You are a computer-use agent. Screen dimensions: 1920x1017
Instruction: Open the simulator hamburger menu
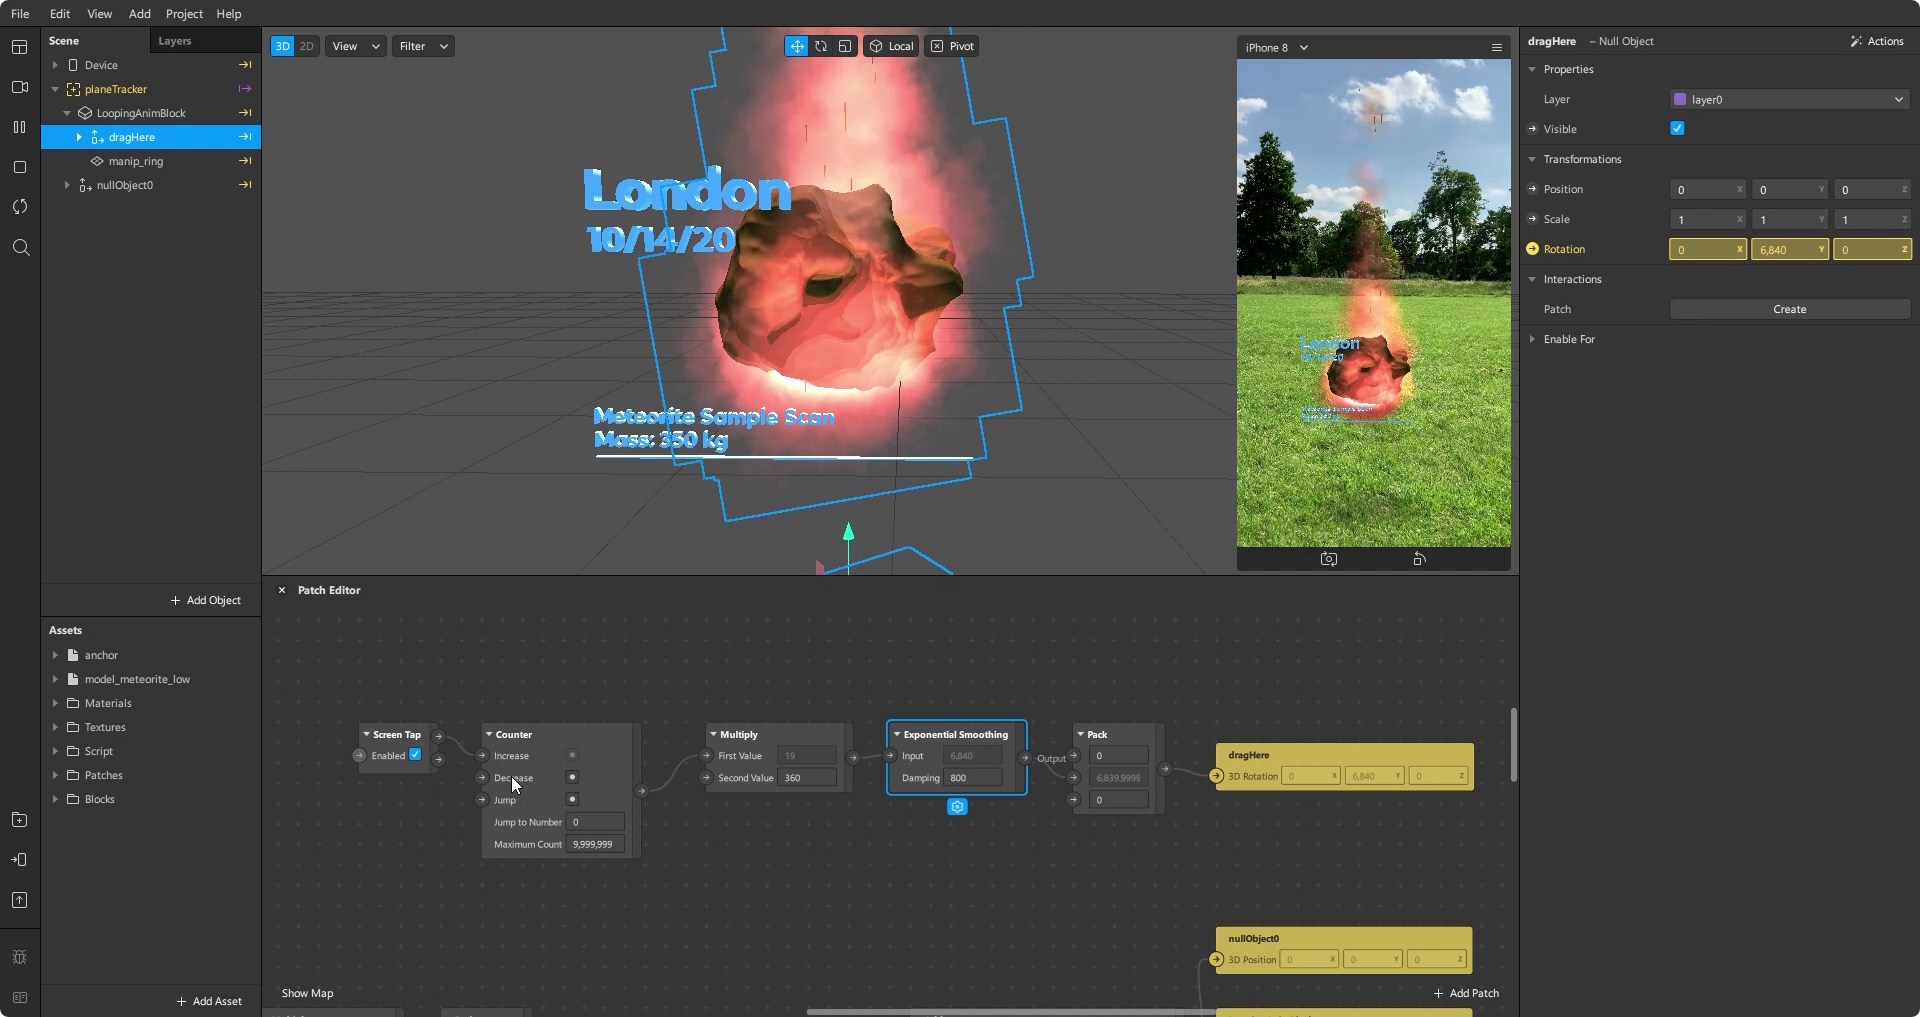(1496, 47)
